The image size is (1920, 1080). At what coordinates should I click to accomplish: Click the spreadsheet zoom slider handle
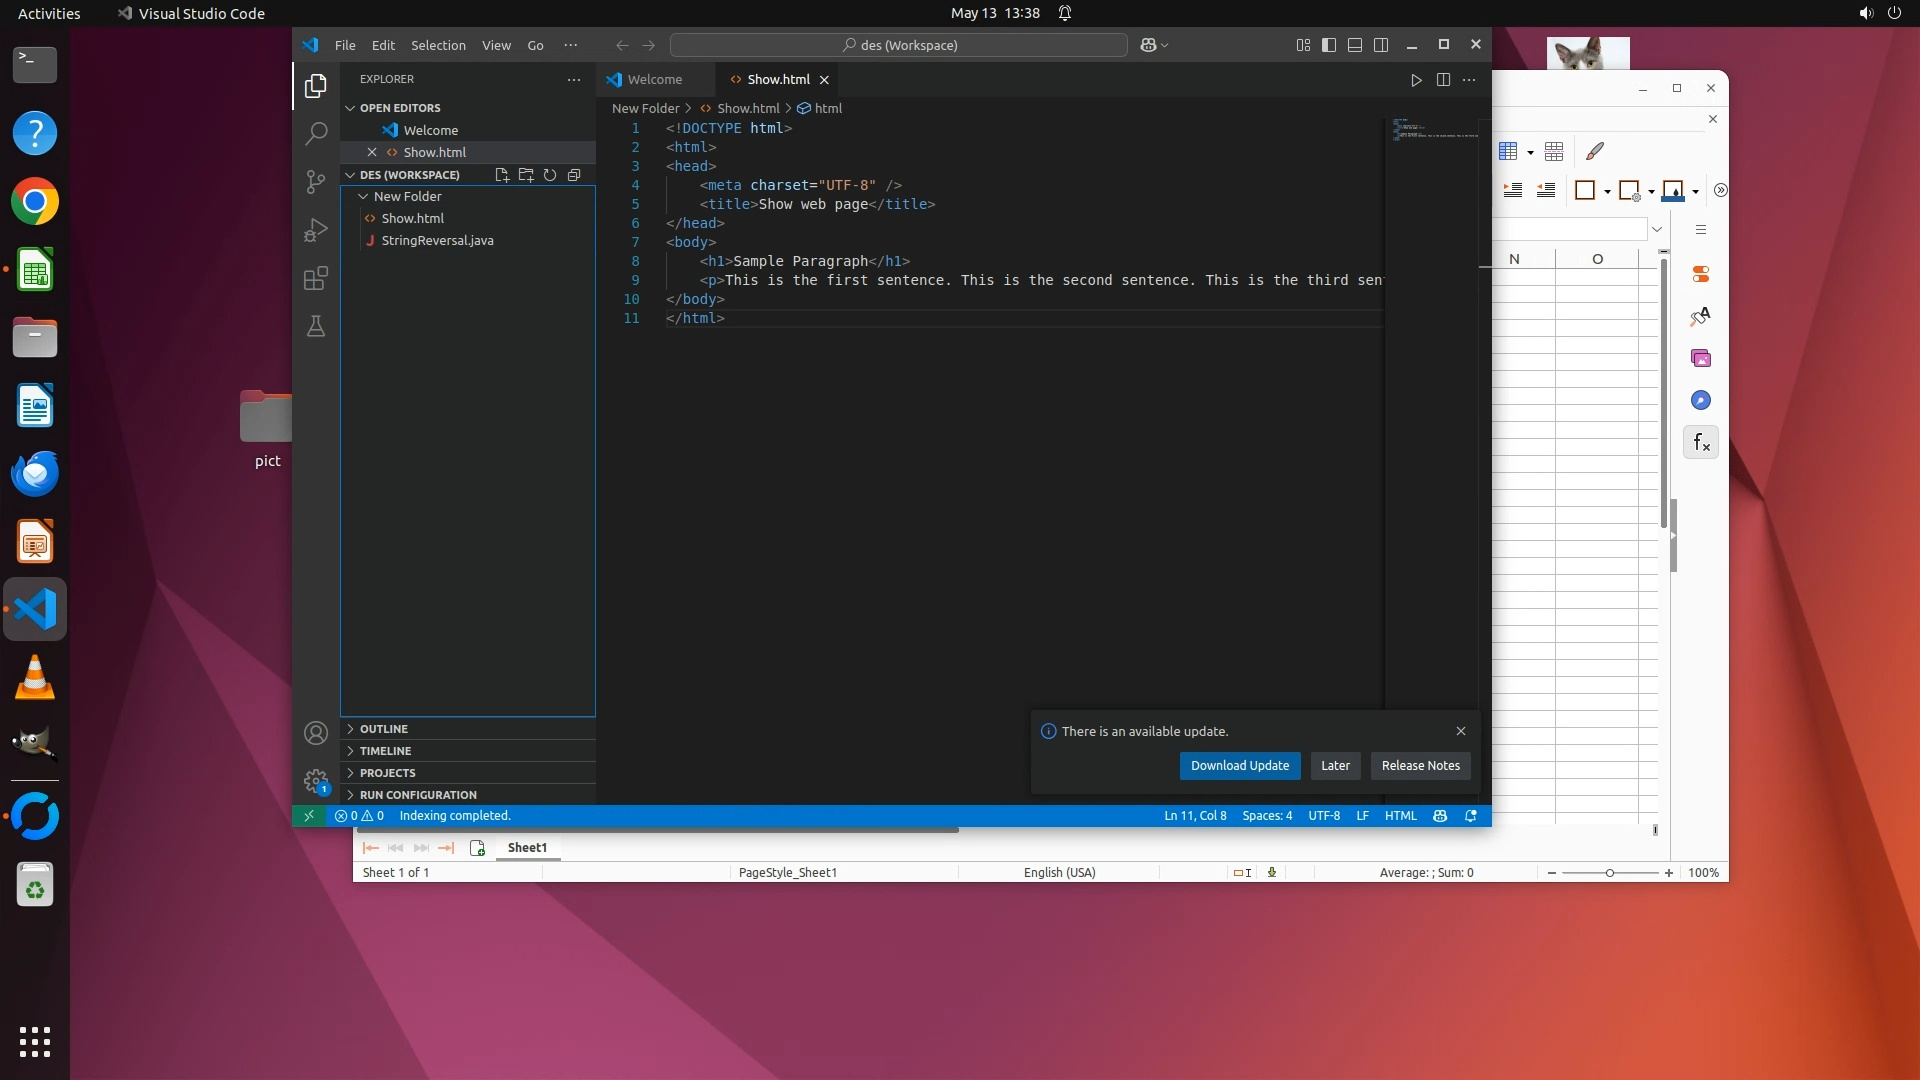(x=1610, y=873)
